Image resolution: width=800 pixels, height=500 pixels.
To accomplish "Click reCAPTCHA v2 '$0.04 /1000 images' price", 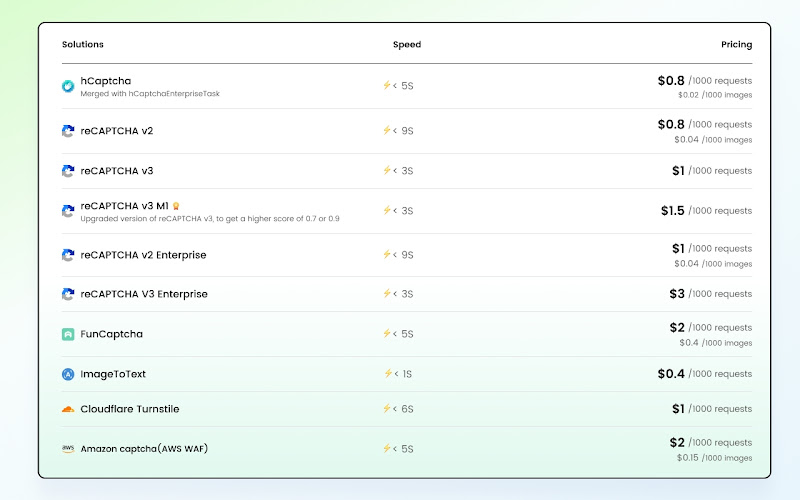I will coord(713,140).
